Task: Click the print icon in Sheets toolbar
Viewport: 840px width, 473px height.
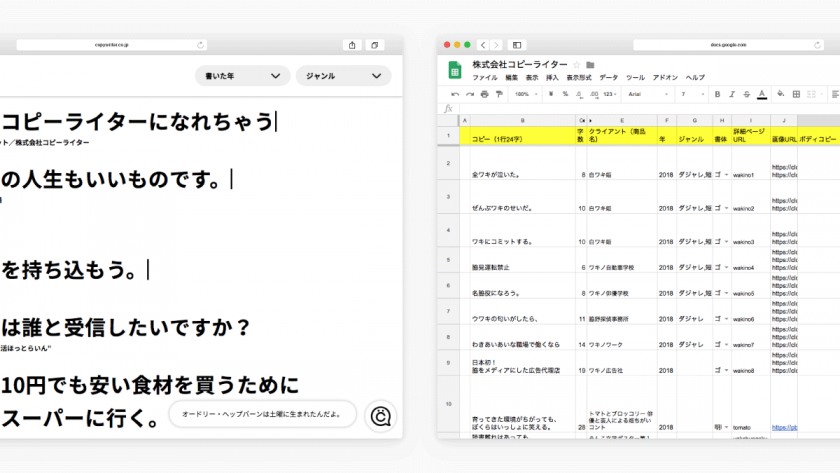Action: tap(484, 94)
